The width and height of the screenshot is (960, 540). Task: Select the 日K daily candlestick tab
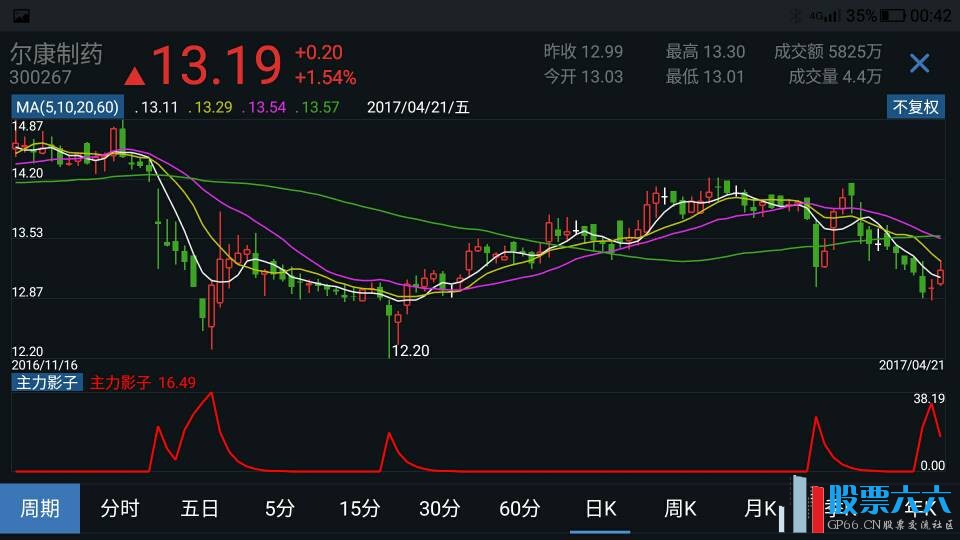tap(600, 509)
